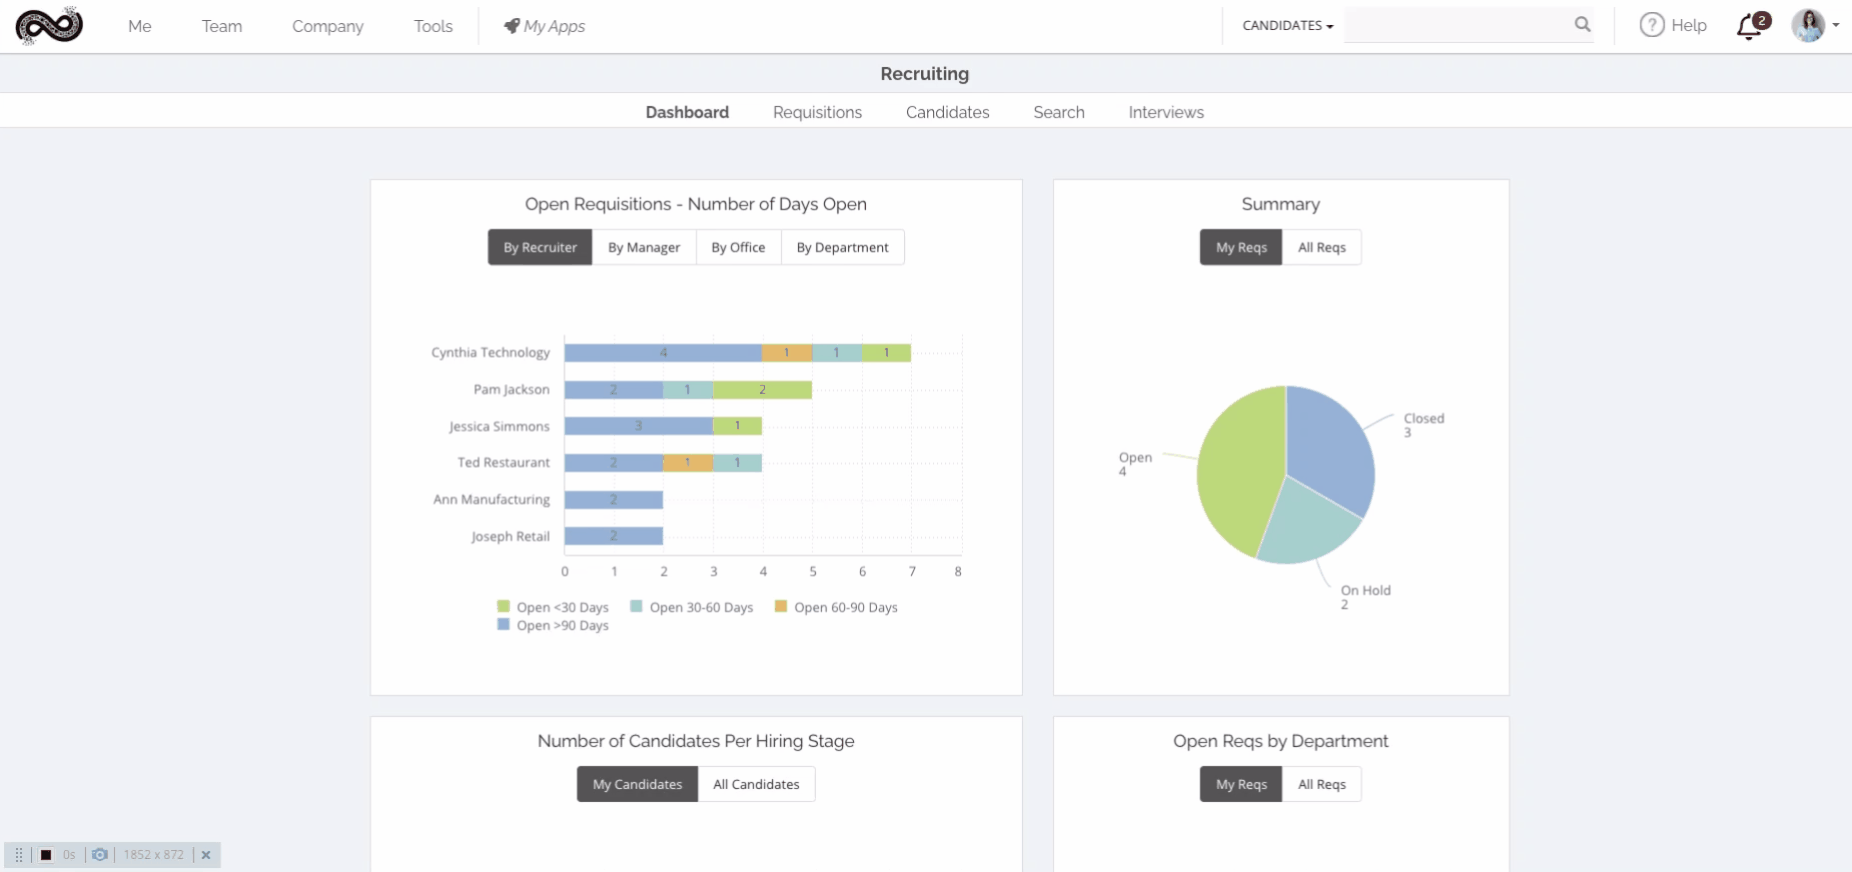Image resolution: width=1852 pixels, height=872 pixels.
Task: Toggle My Reqs in Summary panel
Action: (1241, 247)
